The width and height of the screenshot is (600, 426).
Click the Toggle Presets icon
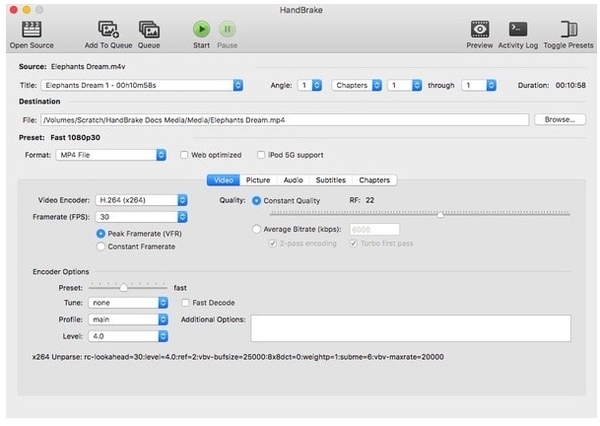(568, 29)
